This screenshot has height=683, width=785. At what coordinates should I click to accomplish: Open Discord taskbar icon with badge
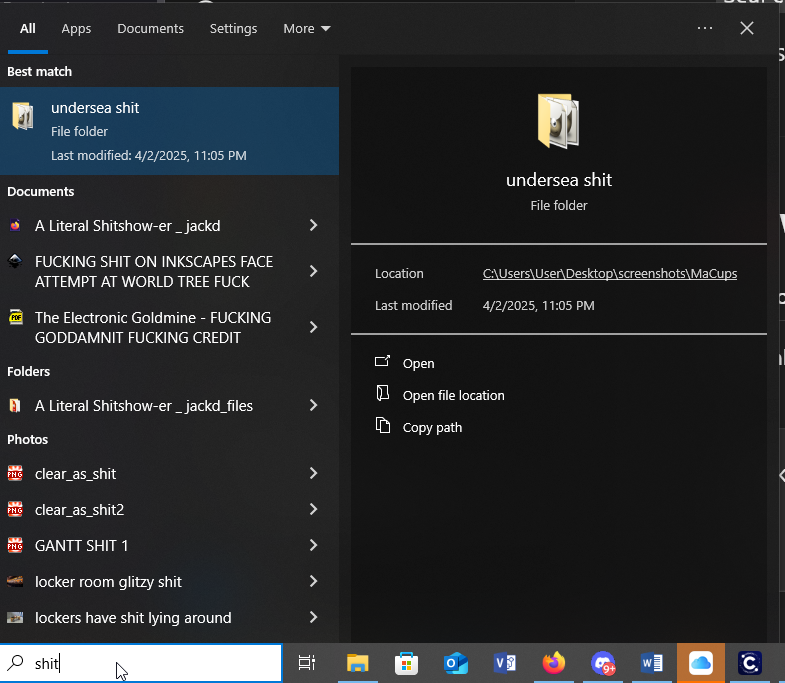tap(603, 663)
